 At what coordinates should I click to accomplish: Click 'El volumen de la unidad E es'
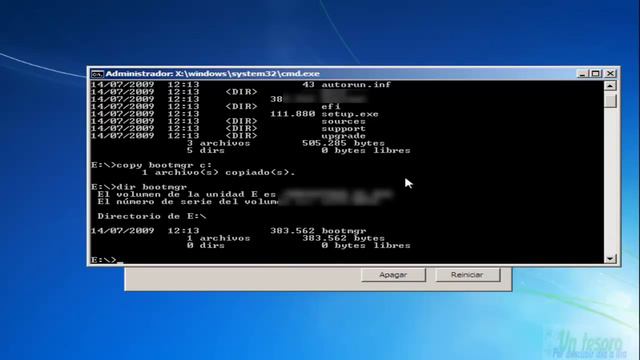(x=187, y=194)
